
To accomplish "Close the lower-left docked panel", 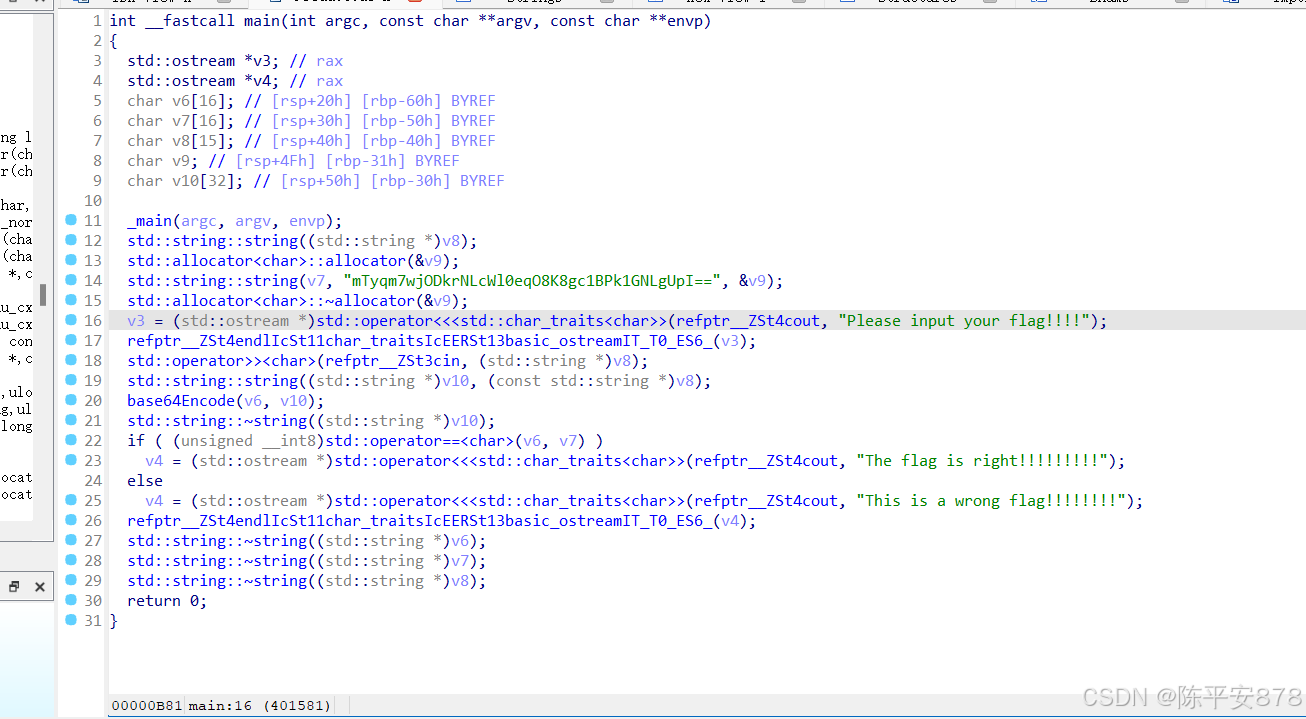I will [40, 587].
